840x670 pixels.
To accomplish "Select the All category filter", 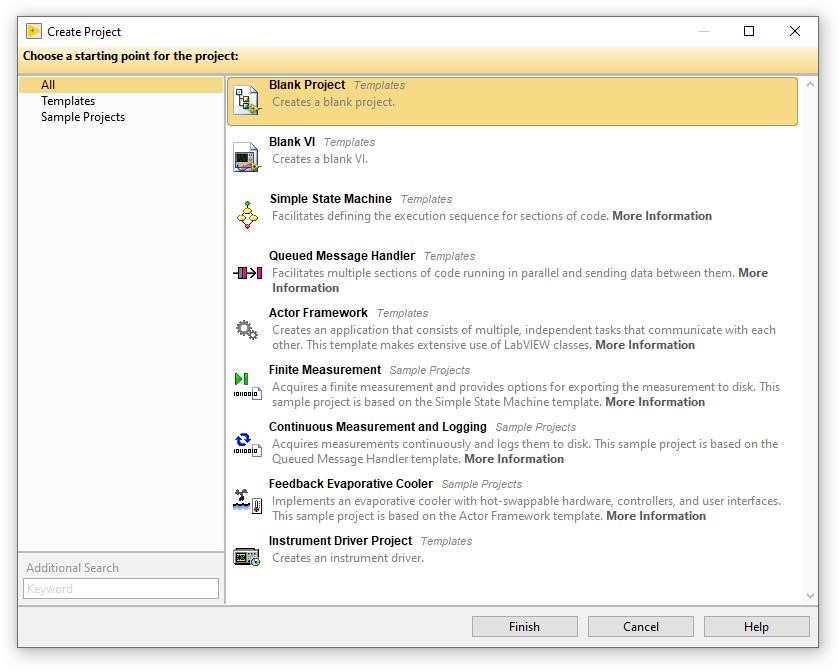I will click(x=48, y=85).
